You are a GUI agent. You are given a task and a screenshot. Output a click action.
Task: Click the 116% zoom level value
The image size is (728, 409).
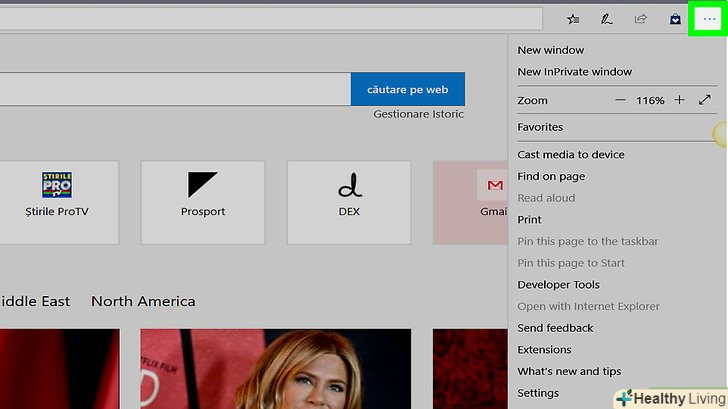pyautogui.click(x=650, y=100)
